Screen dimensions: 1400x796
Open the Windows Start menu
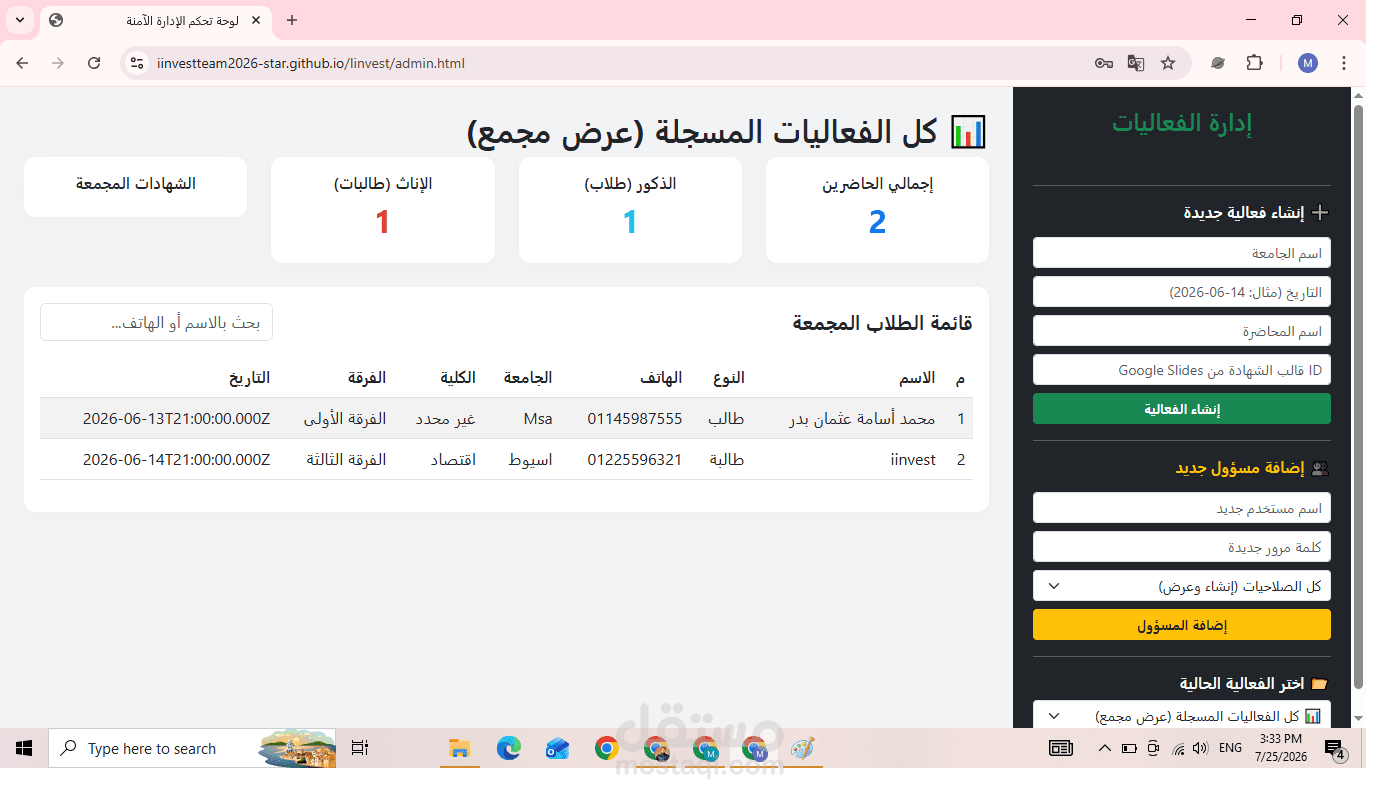pyautogui.click(x=24, y=748)
